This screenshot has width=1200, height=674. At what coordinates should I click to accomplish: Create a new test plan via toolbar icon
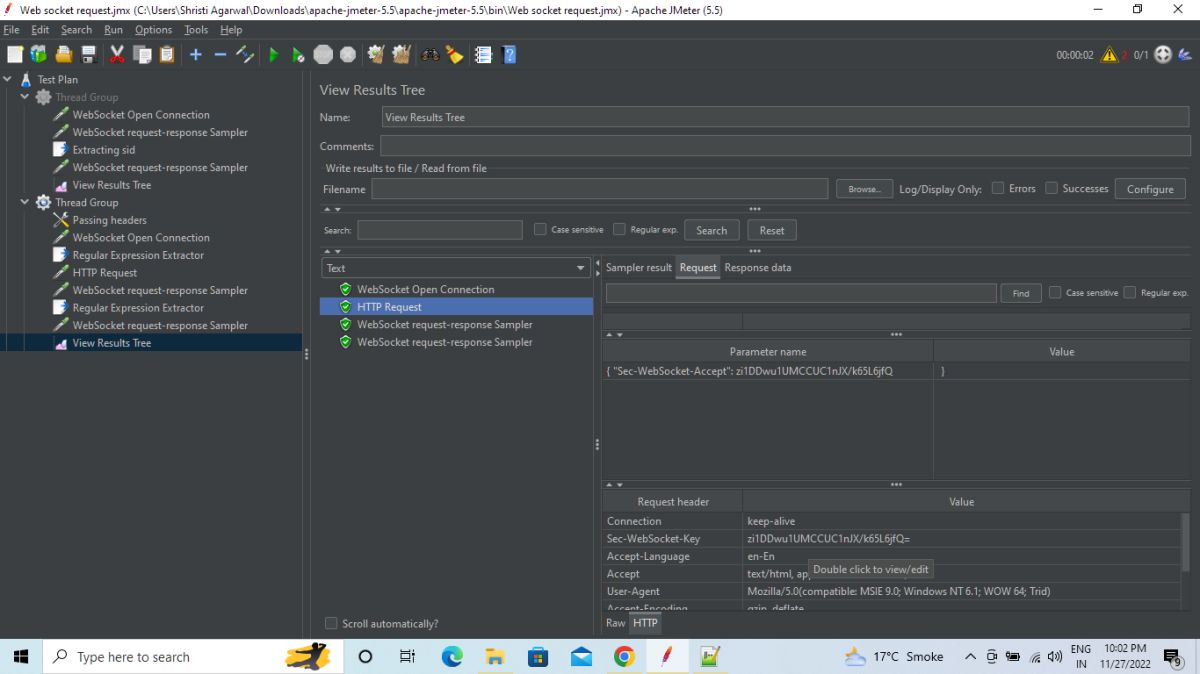point(15,55)
